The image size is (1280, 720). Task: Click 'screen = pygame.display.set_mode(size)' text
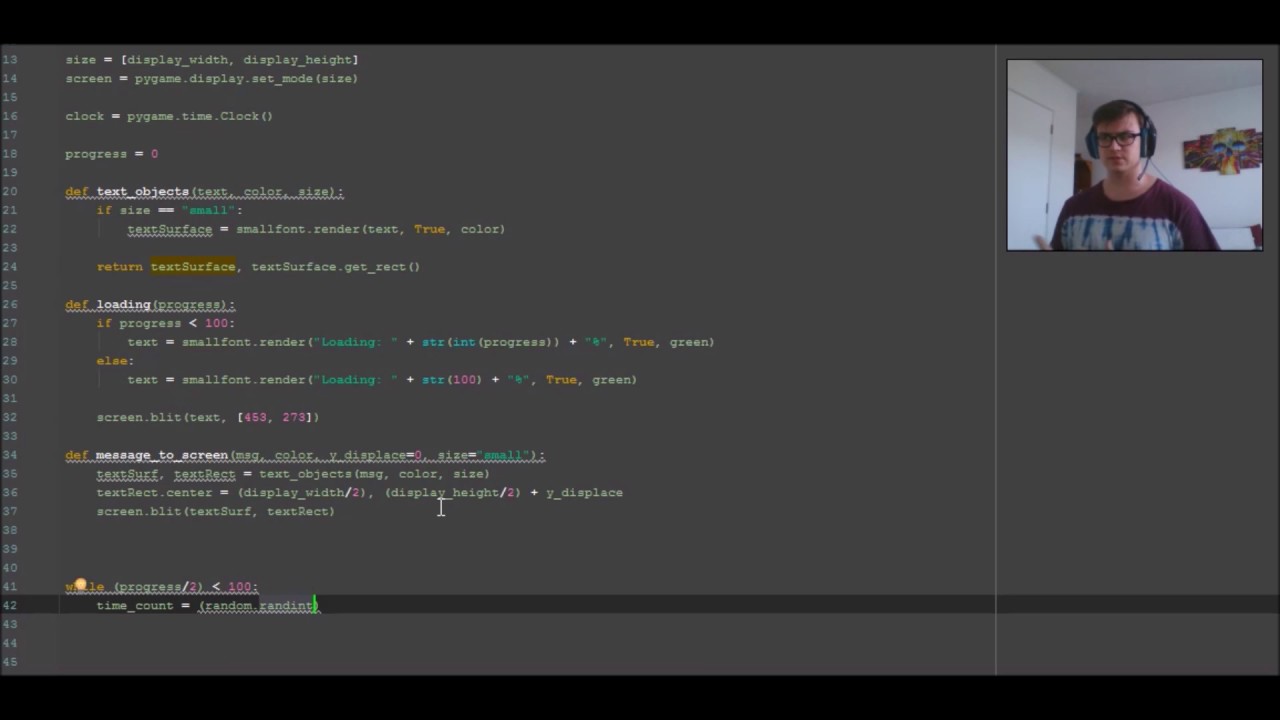(x=212, y=78)
